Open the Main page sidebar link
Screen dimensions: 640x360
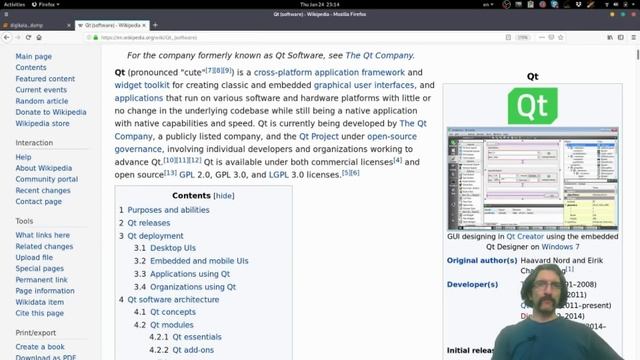coord(33,56)
